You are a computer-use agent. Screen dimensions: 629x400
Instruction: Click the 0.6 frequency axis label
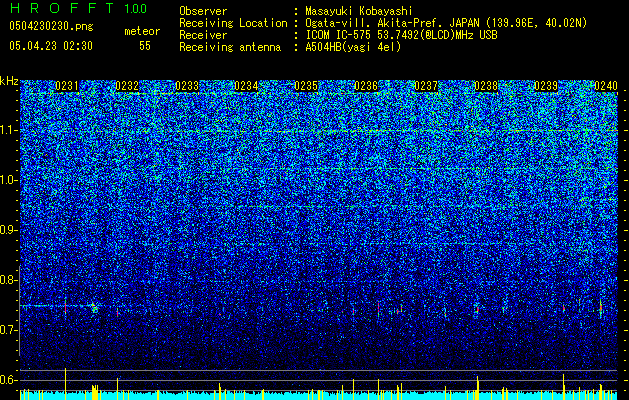tap(7, 380)
